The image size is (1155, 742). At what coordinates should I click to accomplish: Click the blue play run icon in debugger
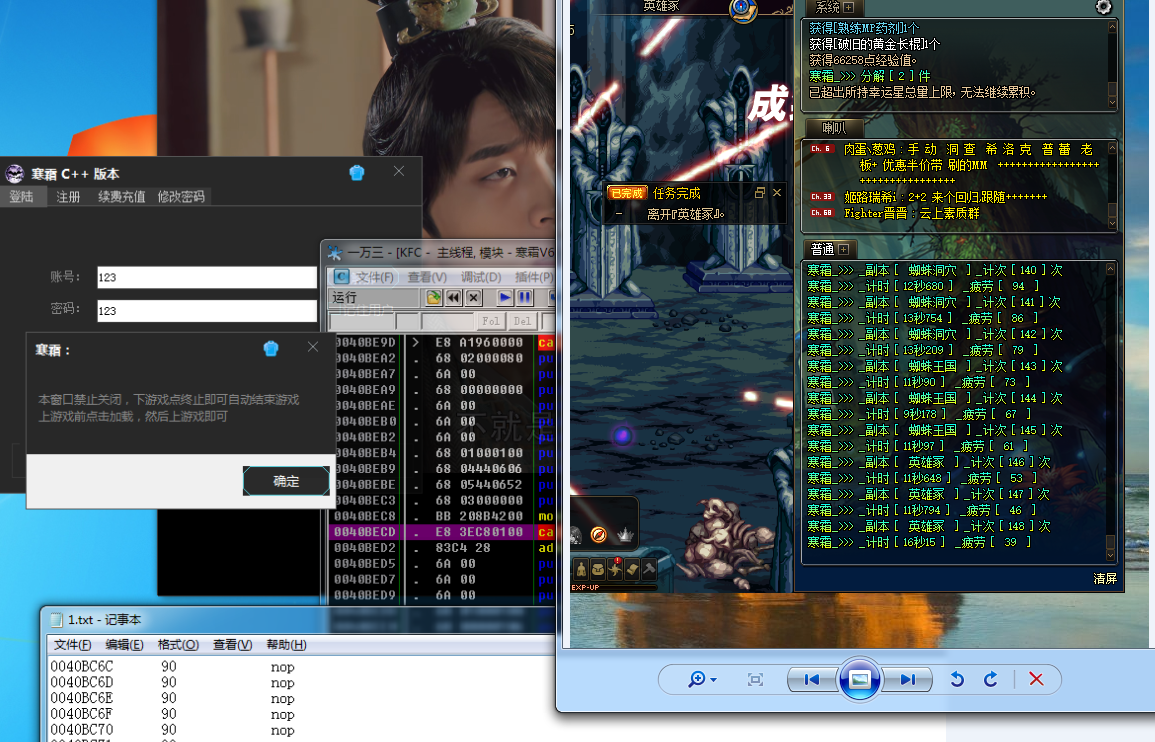tap(505, 298)
